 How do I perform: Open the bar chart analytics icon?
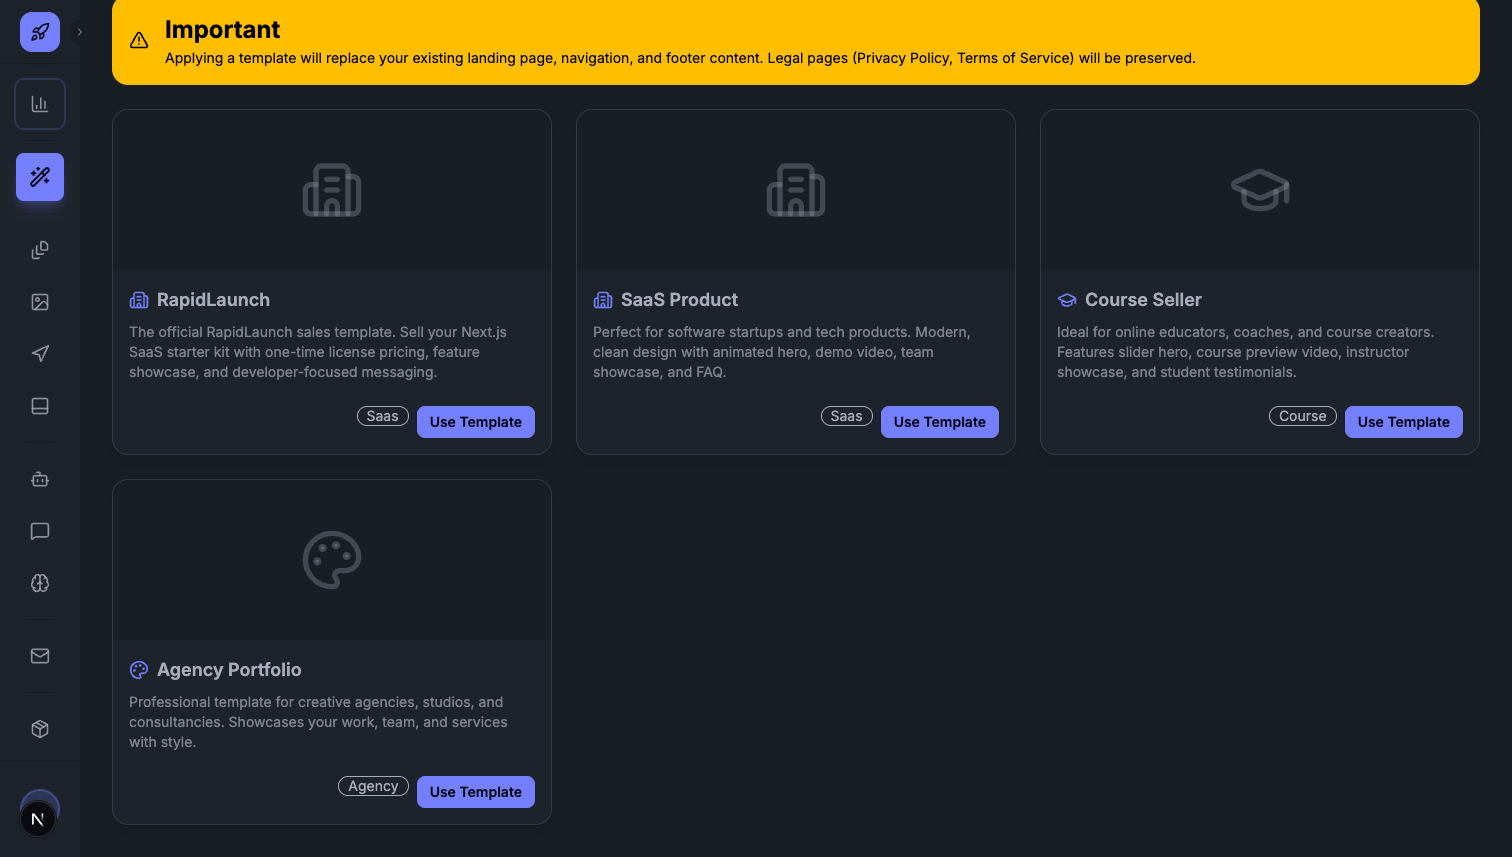pos(40,104)
